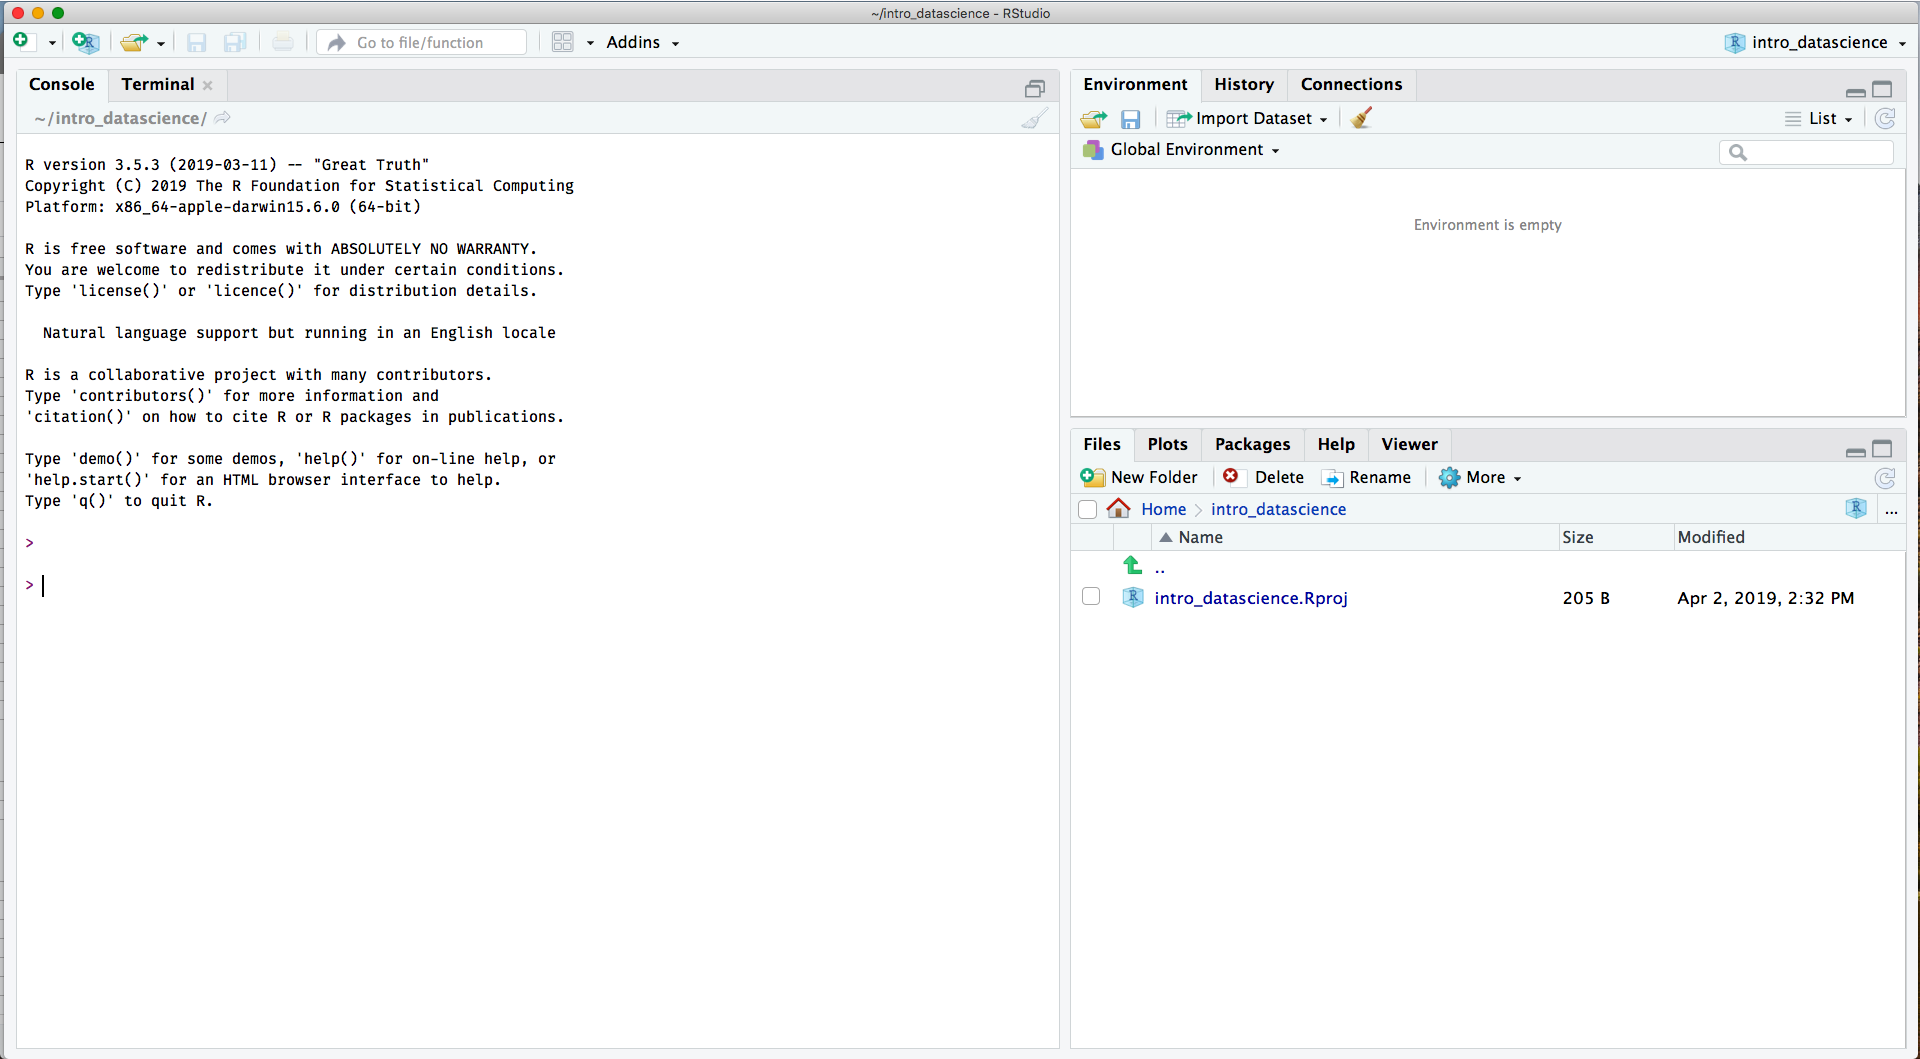Expand the panes layout dropdown arrow
The height and width of the screenshot is (1059, 1920).
point(590,43)
